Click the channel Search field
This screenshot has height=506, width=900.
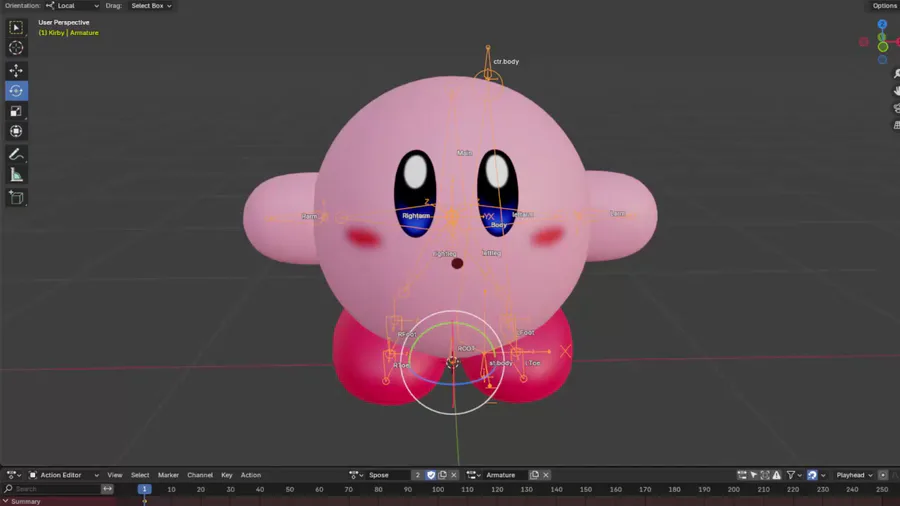tap(52, 489)
